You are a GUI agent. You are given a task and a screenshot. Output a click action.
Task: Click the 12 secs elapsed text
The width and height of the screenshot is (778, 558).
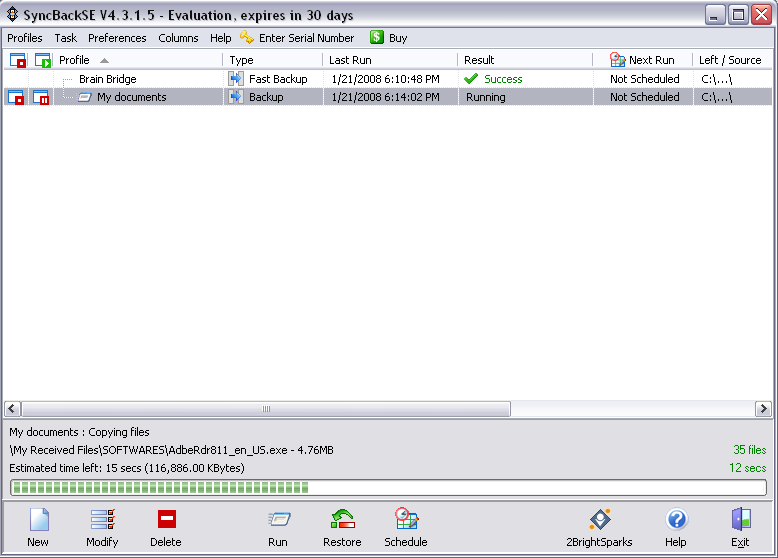[748, 468]
